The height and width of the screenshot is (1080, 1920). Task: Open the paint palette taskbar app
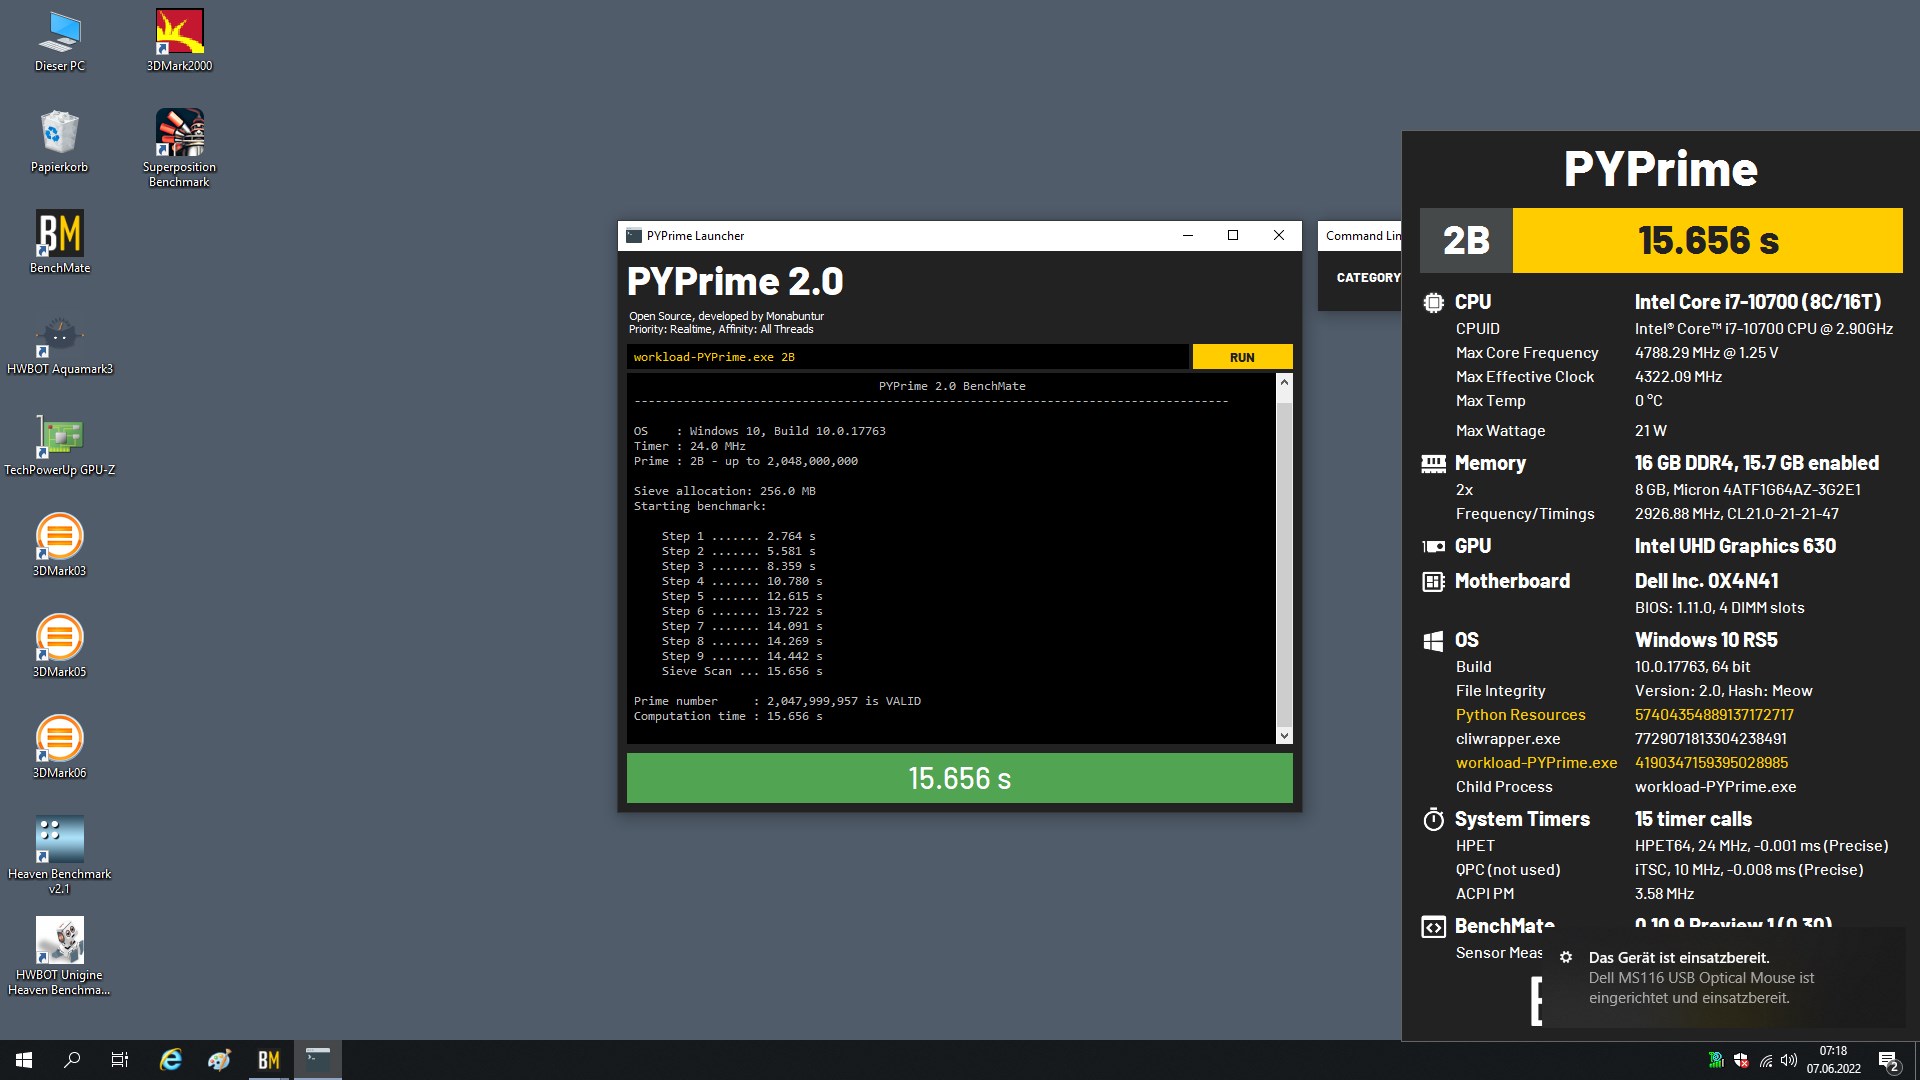[x=220, y=1060]
